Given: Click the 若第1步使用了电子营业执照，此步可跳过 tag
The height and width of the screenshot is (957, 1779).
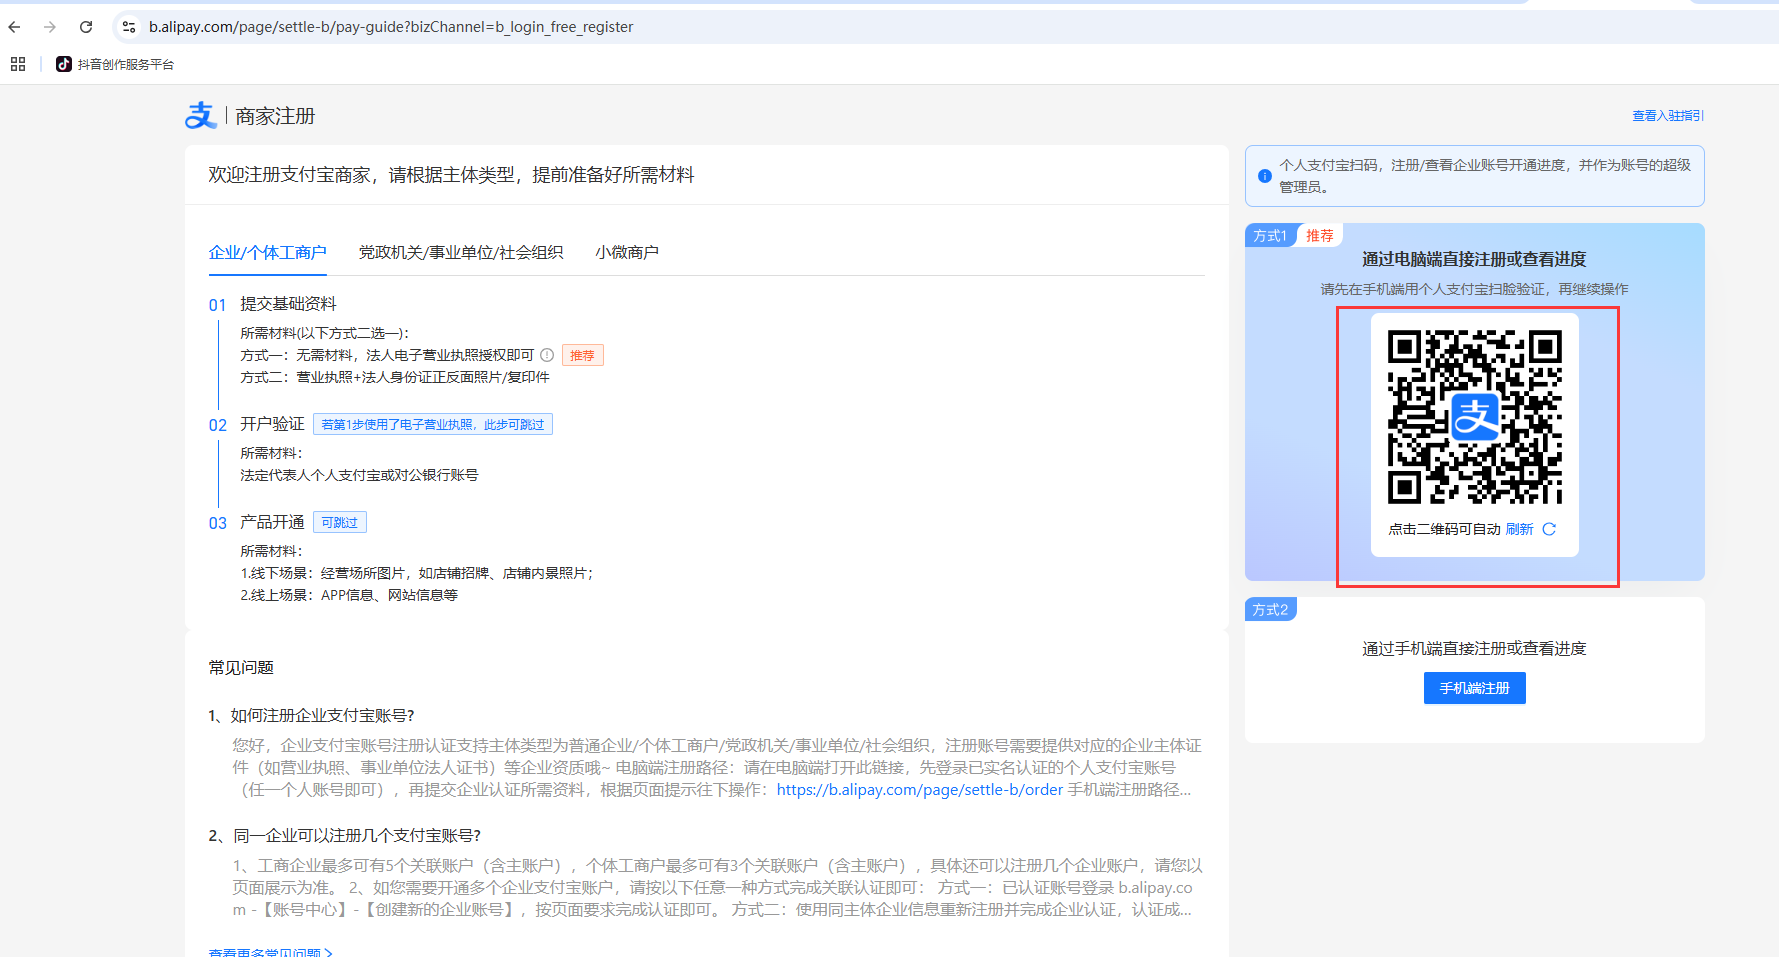Looking at the screenshot, I should [433, 424].
